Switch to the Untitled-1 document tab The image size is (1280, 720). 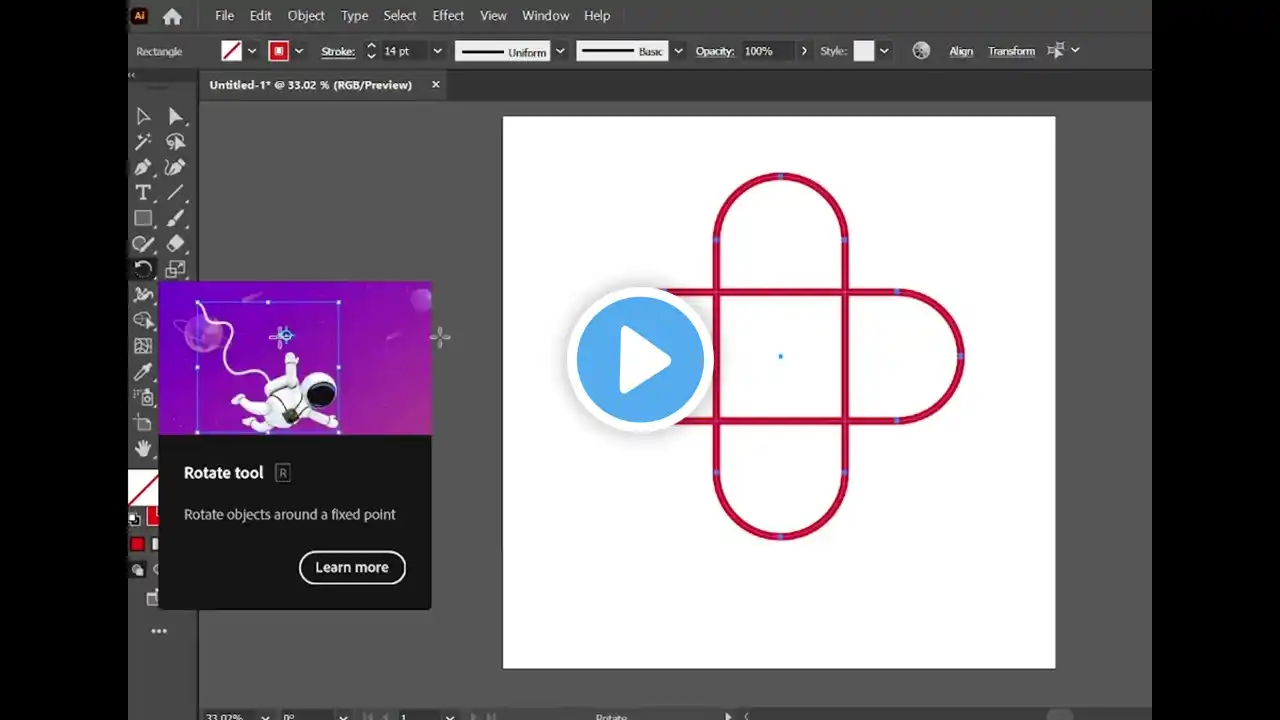tap(311, 85)
